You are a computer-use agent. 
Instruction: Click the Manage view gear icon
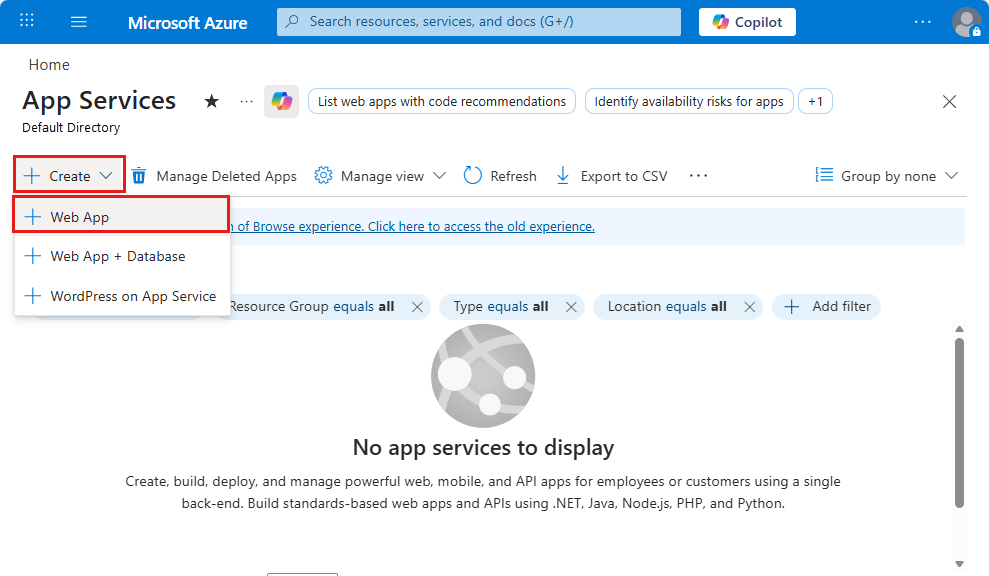323,175
